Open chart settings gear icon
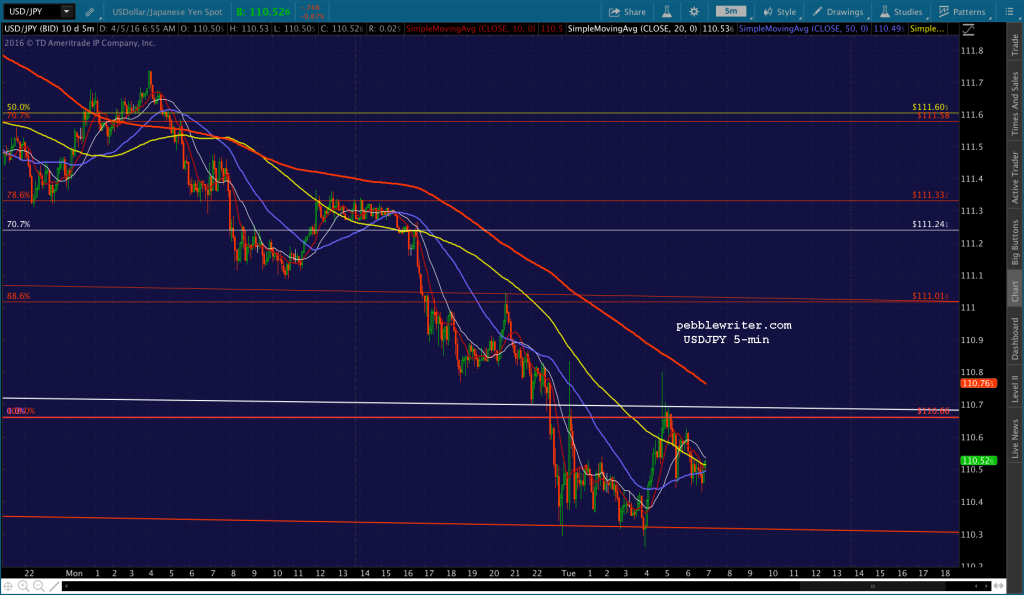The image size is (1024, 595). click(x=694, y=12)
